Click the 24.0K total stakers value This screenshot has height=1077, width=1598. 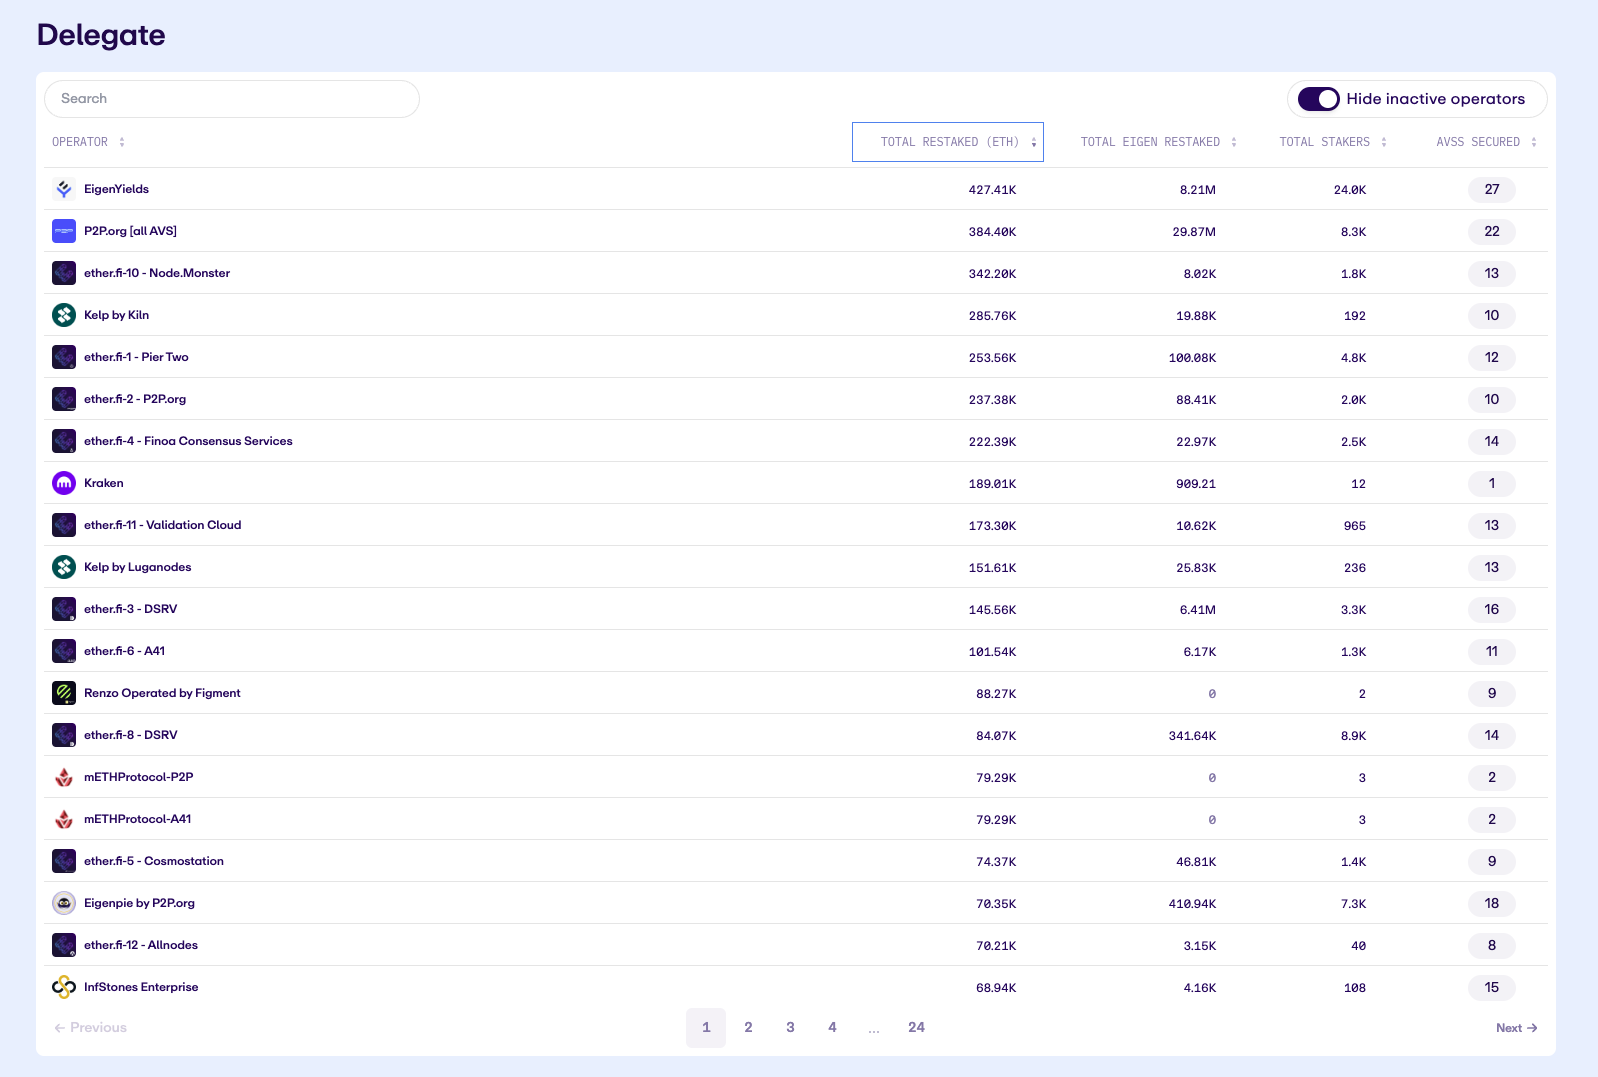1350,190
